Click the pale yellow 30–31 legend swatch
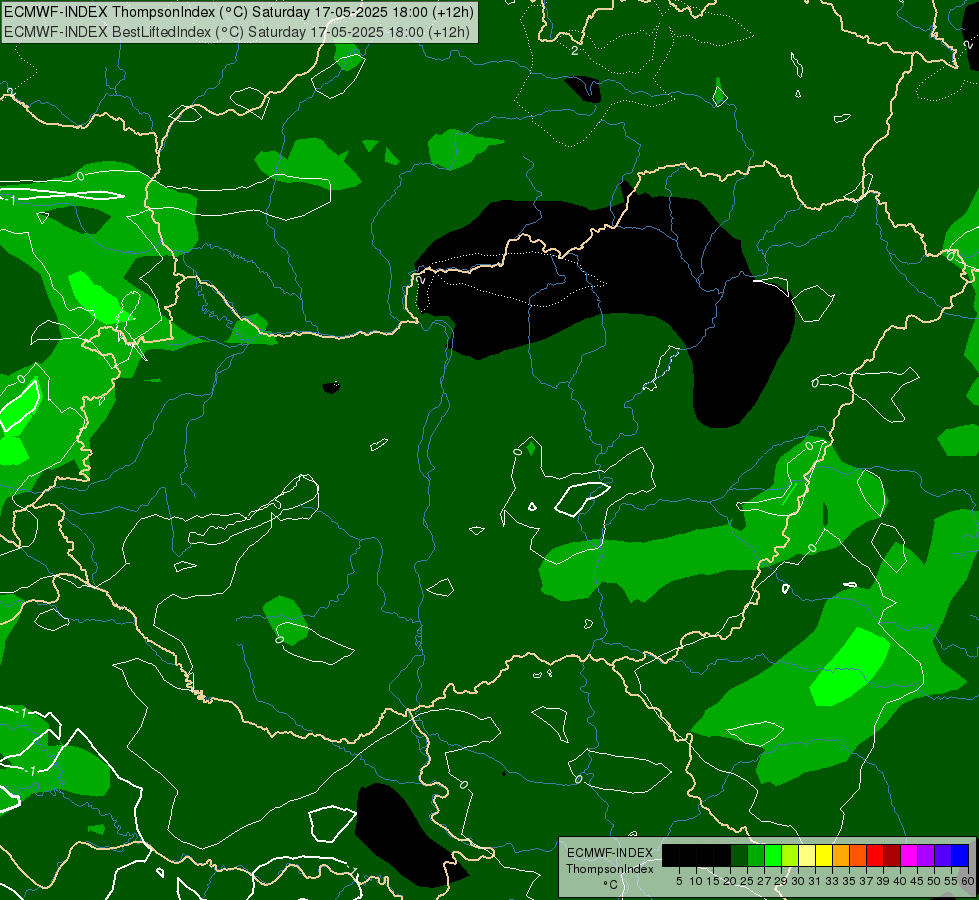This screenshot has height=900, width=979. [x=807, y=855]
